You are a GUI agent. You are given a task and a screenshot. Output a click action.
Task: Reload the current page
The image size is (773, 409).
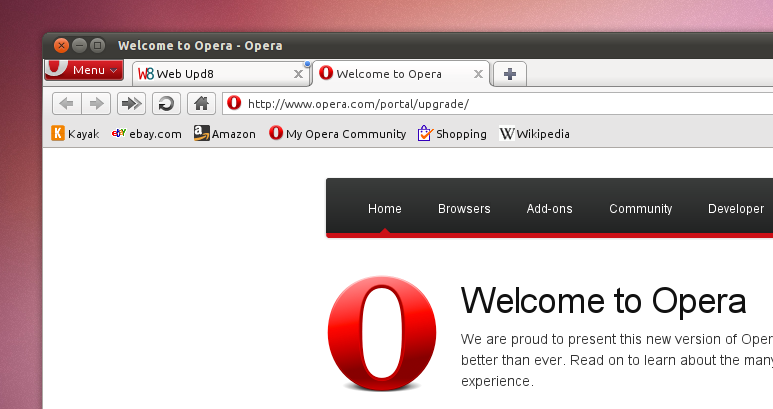166,103
